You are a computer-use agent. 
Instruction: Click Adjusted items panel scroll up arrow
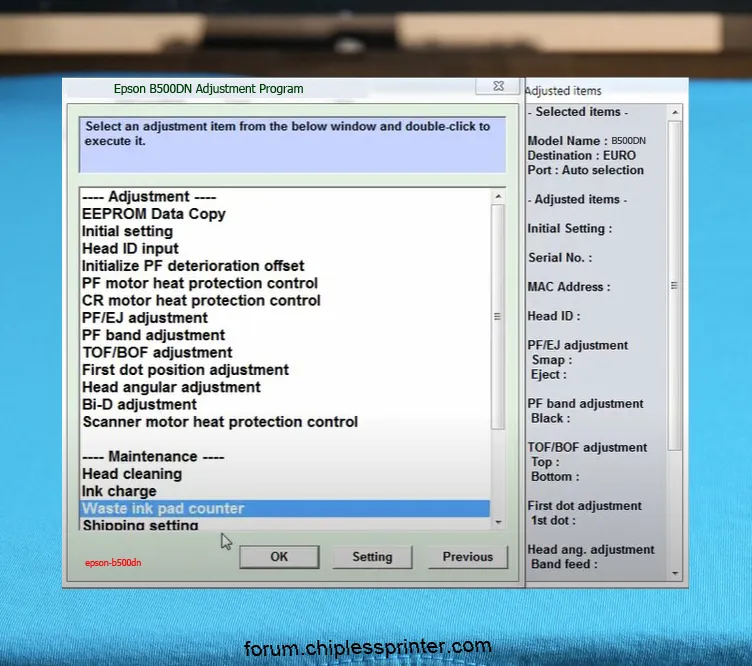click(675, 113)
